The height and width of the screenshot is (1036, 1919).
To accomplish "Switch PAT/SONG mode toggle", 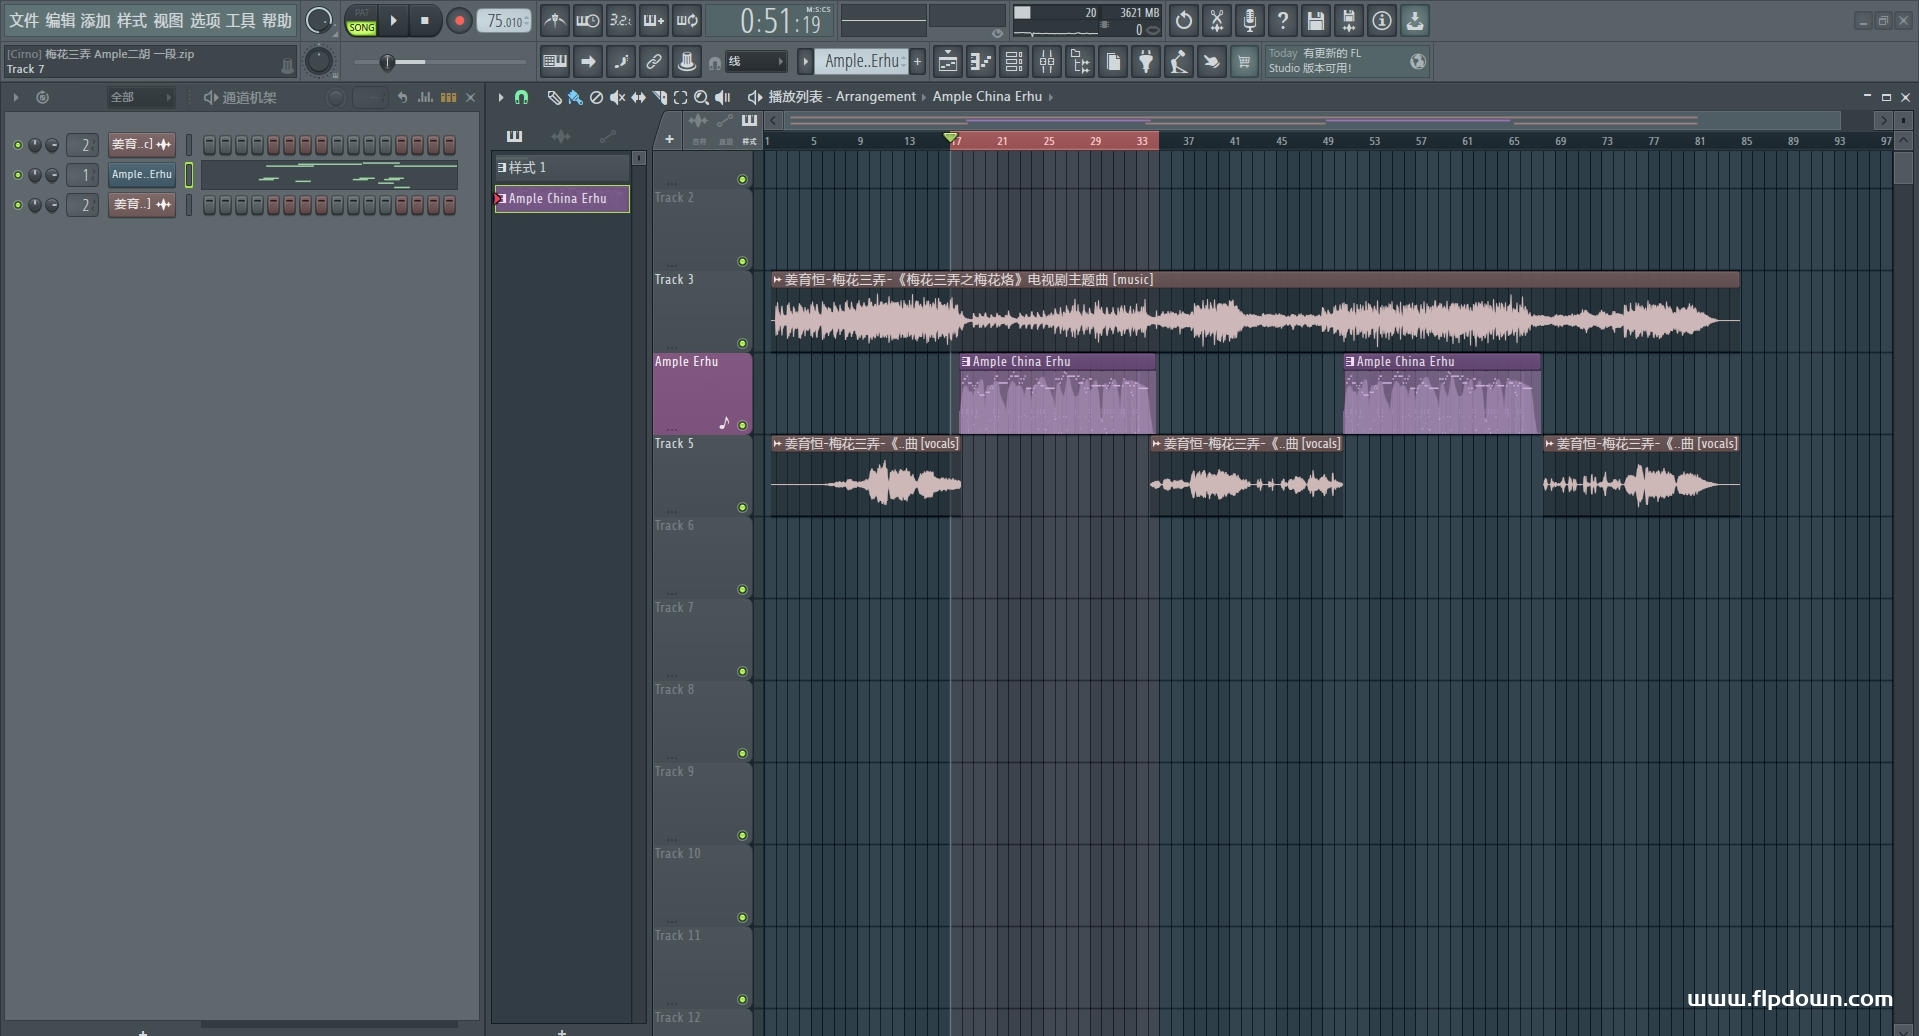I will 361,21.
